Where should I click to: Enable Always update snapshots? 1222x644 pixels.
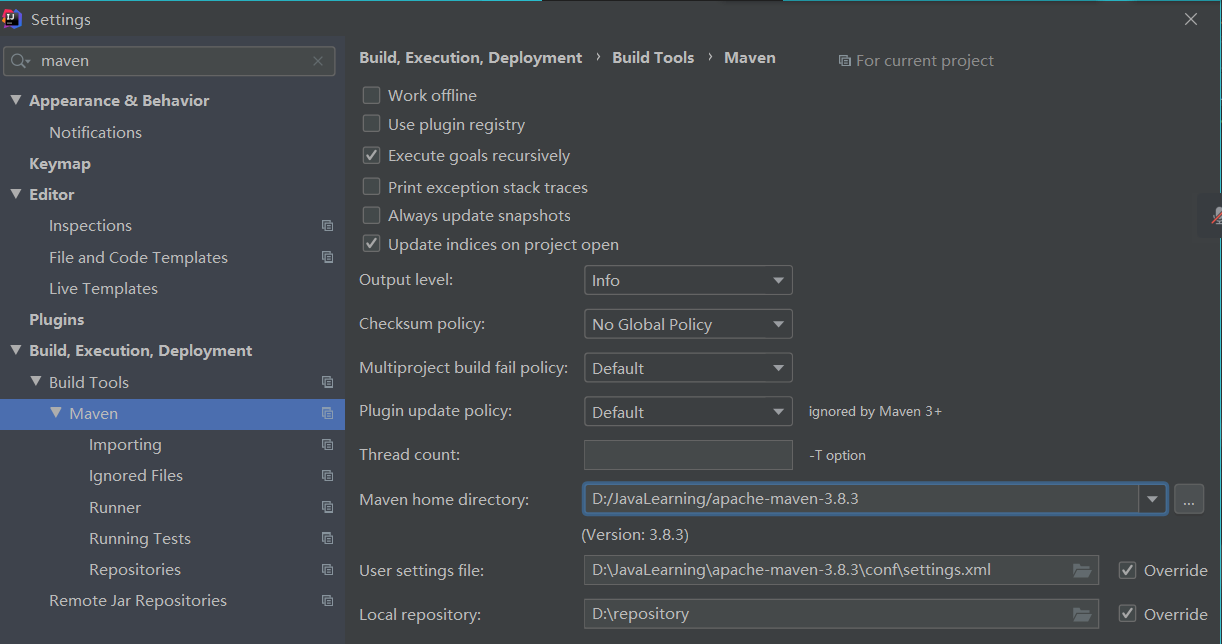(371, 215)
